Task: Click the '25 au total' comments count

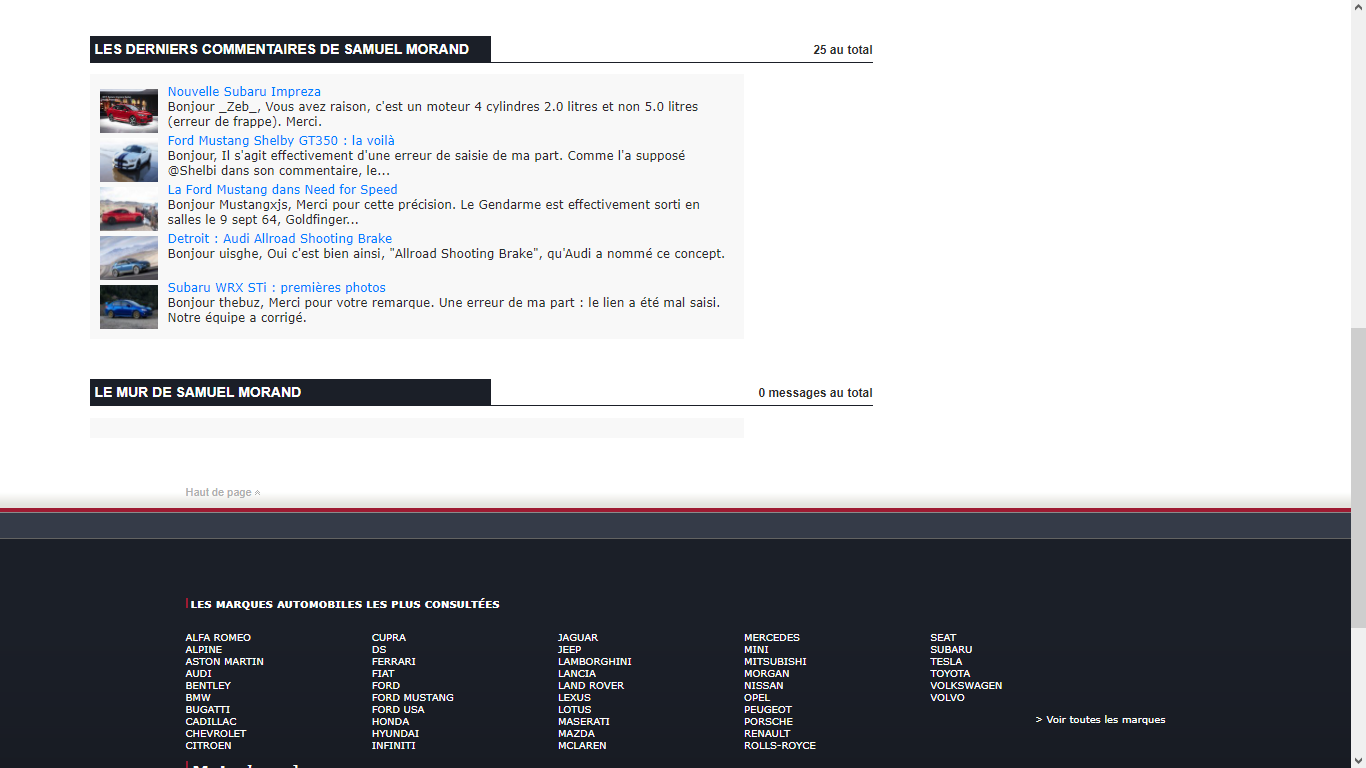Action: coord(843,50)
